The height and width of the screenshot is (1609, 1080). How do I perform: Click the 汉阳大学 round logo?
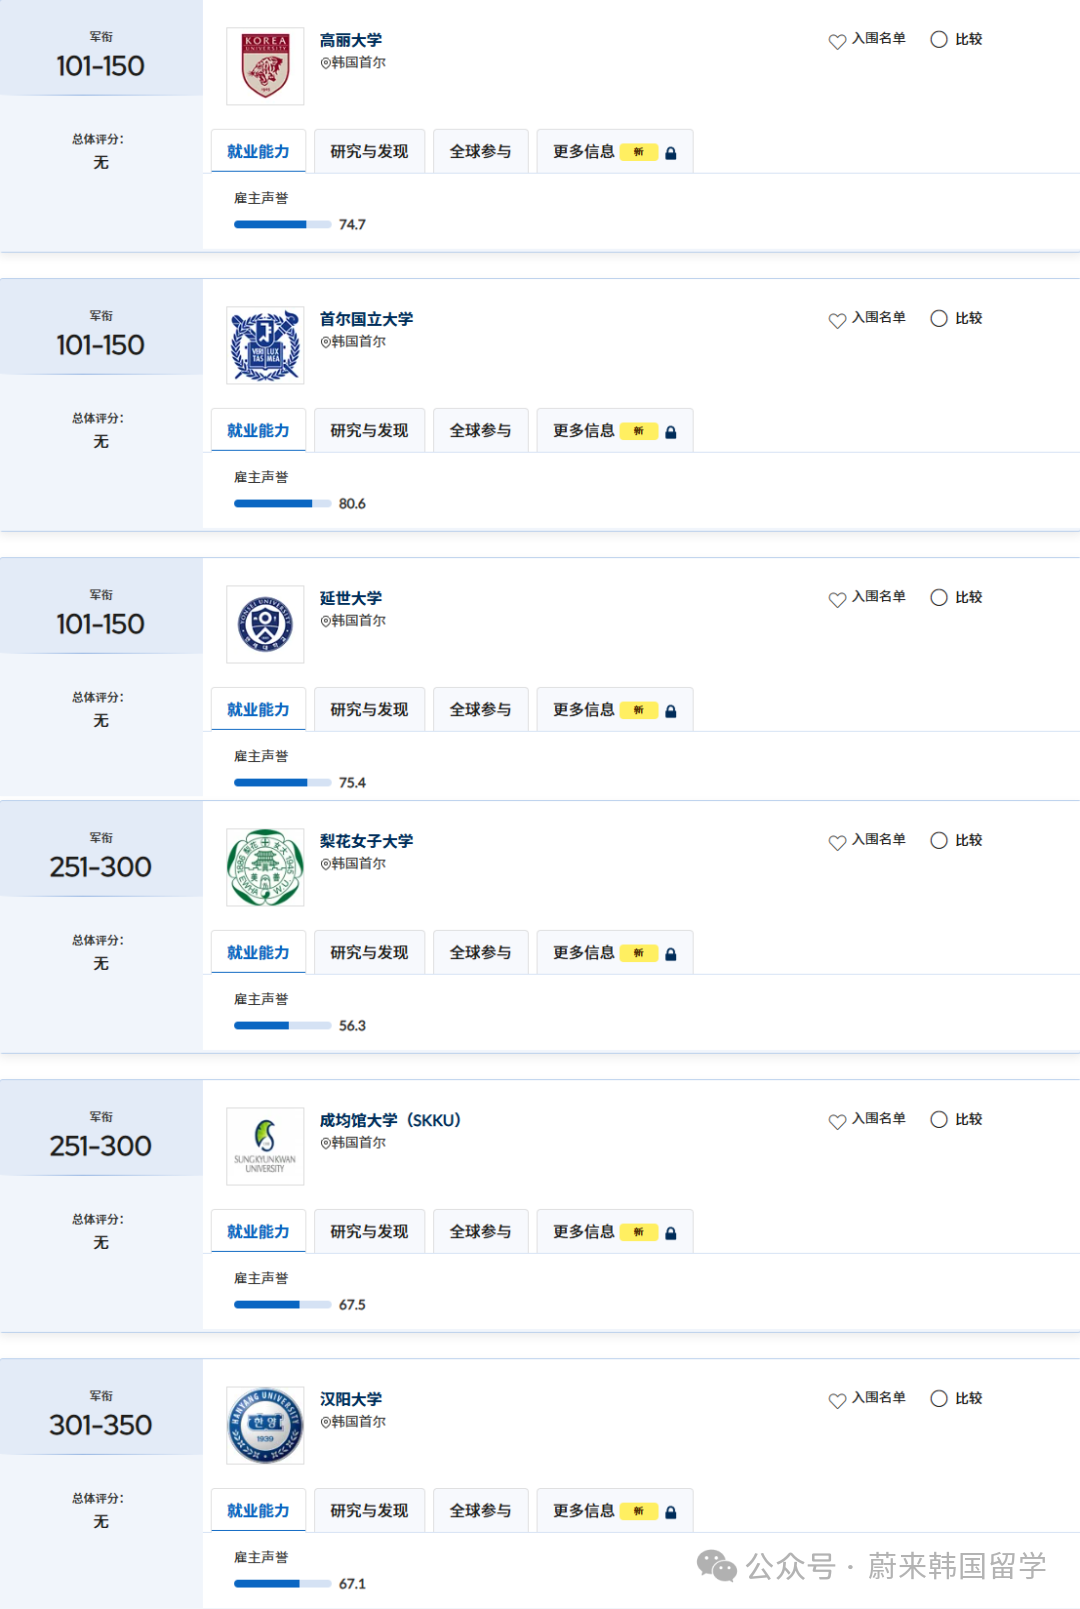click(x=265, y=1425)
